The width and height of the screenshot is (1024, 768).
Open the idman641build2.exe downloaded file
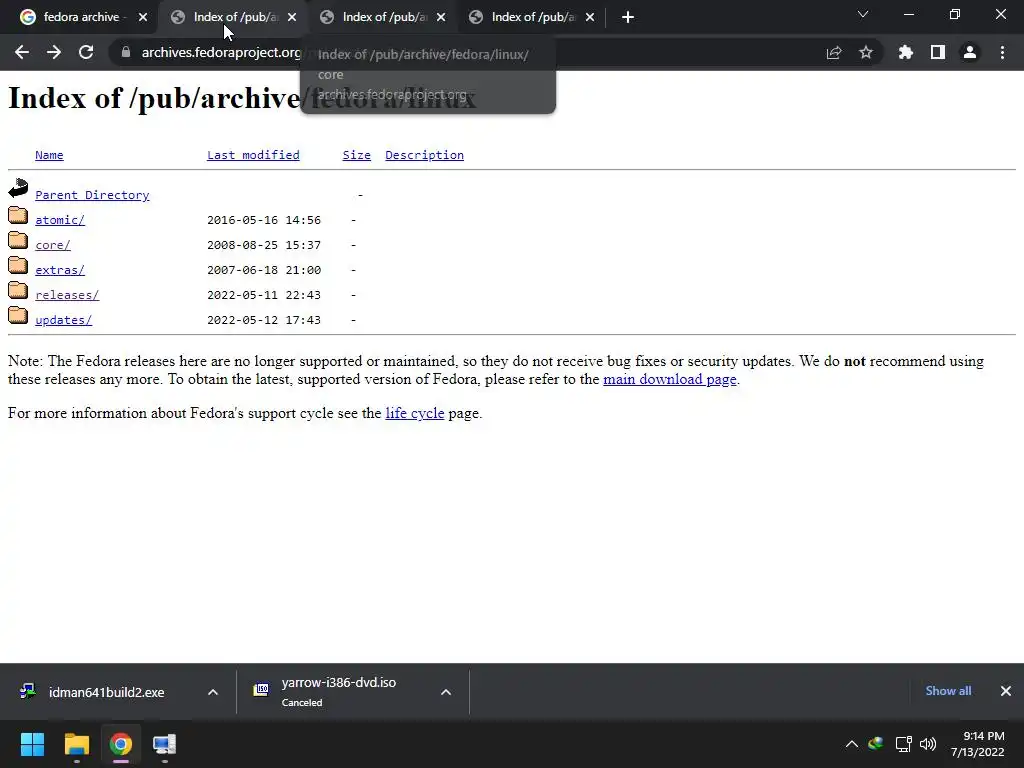tap(106, 692)
